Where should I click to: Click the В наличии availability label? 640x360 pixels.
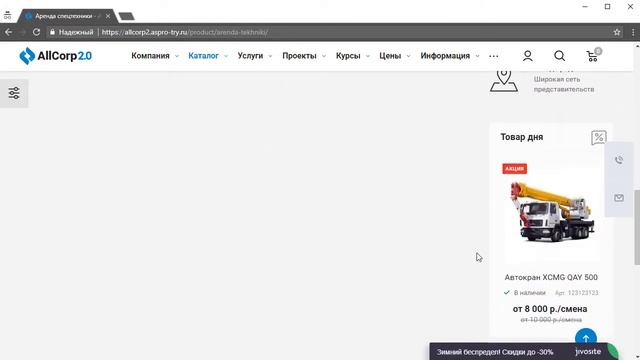[529, 293]
